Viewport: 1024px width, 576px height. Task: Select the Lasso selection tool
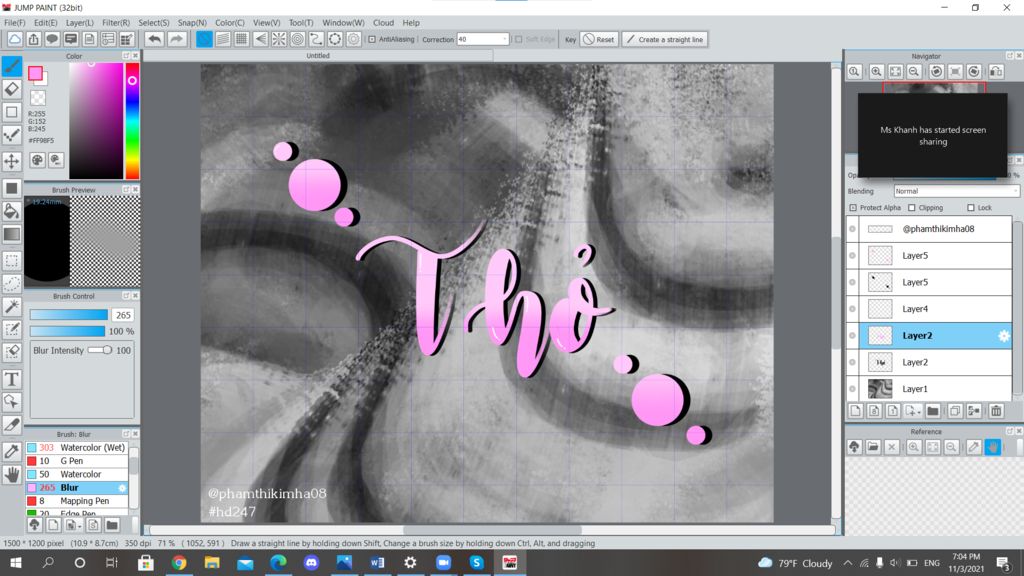12,283
